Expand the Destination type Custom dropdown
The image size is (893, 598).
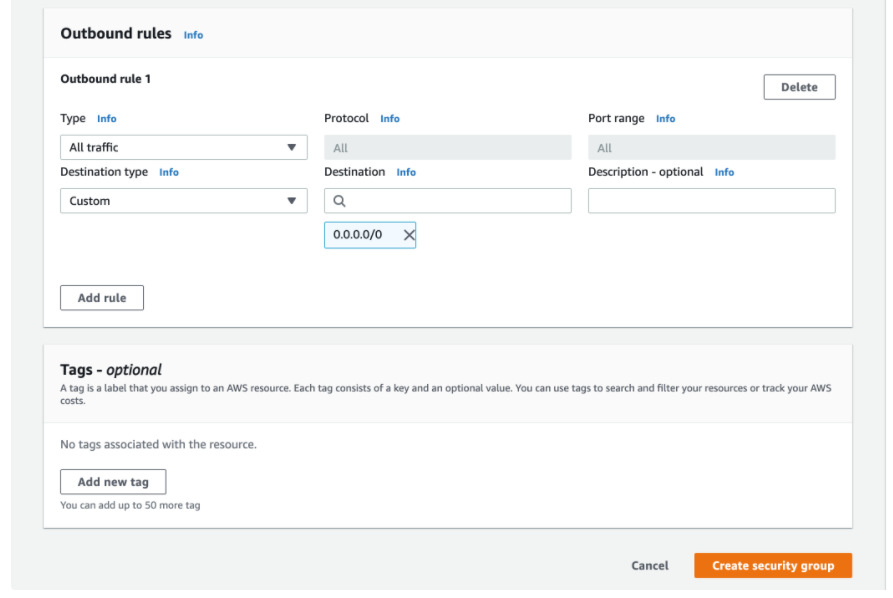(183, 201)
